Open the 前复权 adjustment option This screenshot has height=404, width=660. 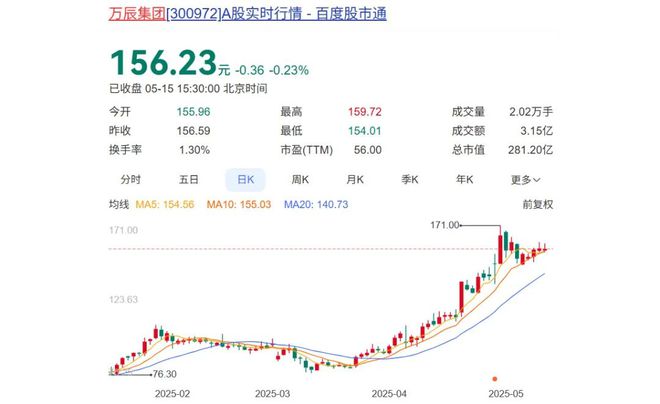[x=538, y=205]
